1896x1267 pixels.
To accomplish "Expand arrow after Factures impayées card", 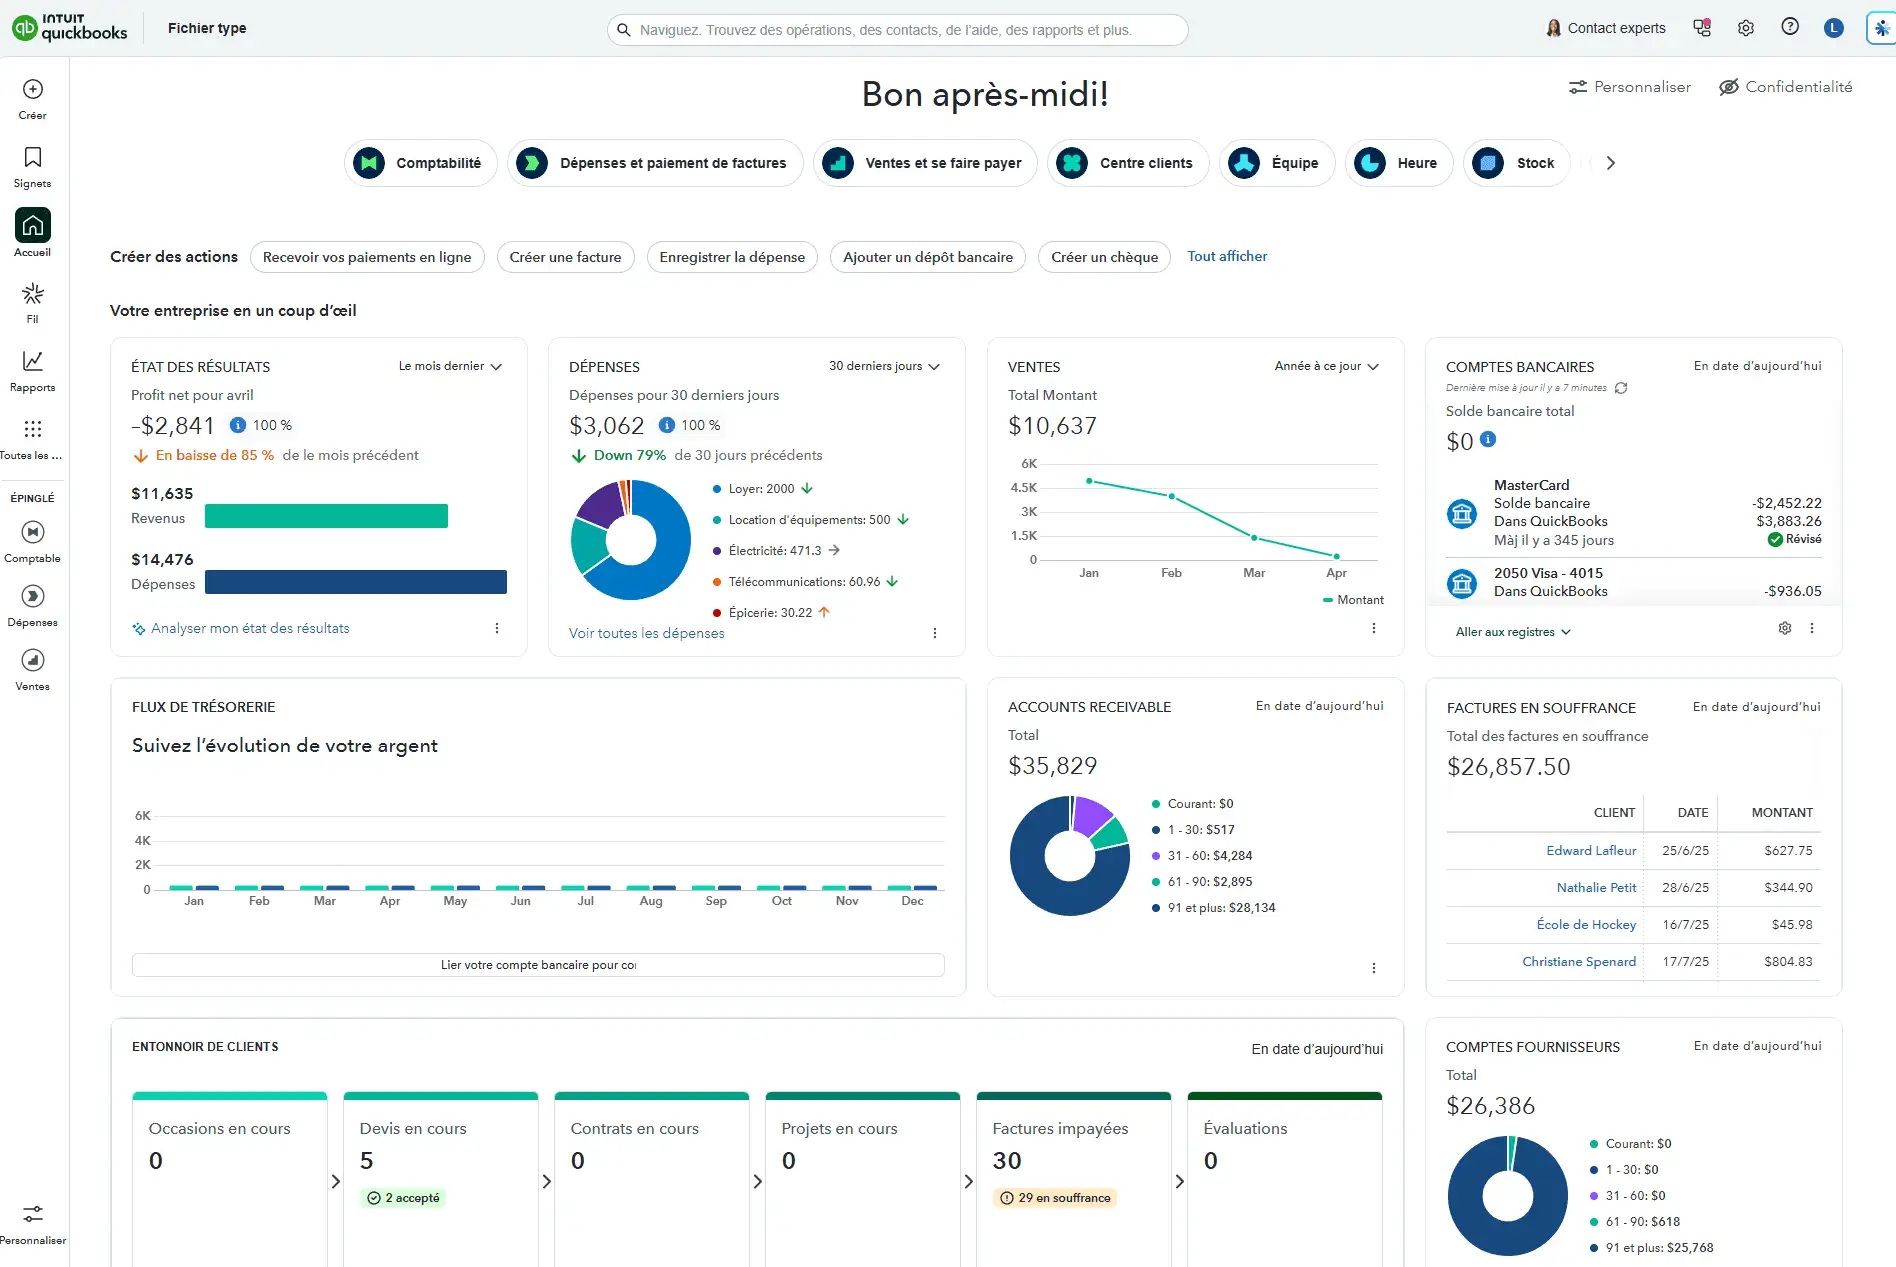I will (x=1180, y=1181).
